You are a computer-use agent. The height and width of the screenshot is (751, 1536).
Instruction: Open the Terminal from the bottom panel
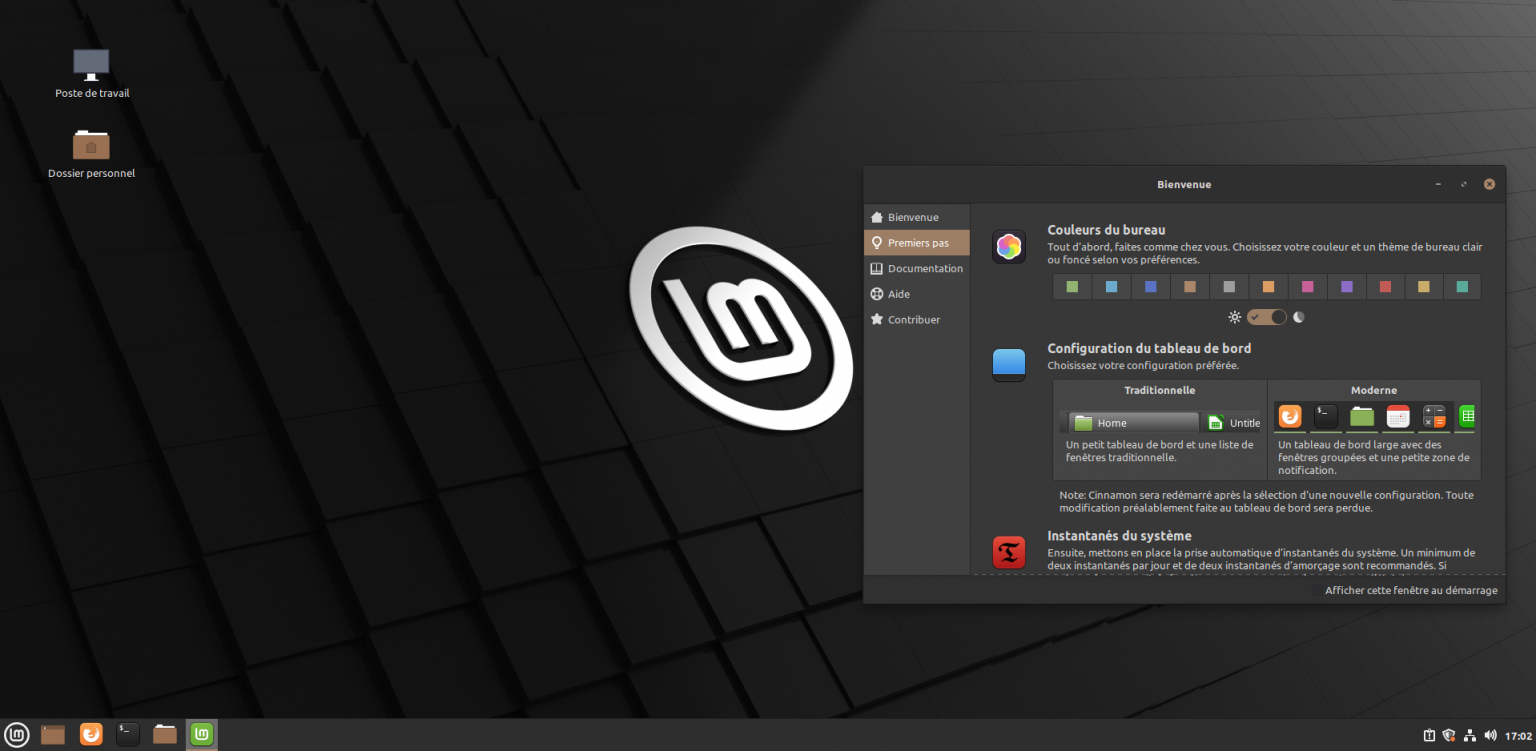click(x=128, y=735)
